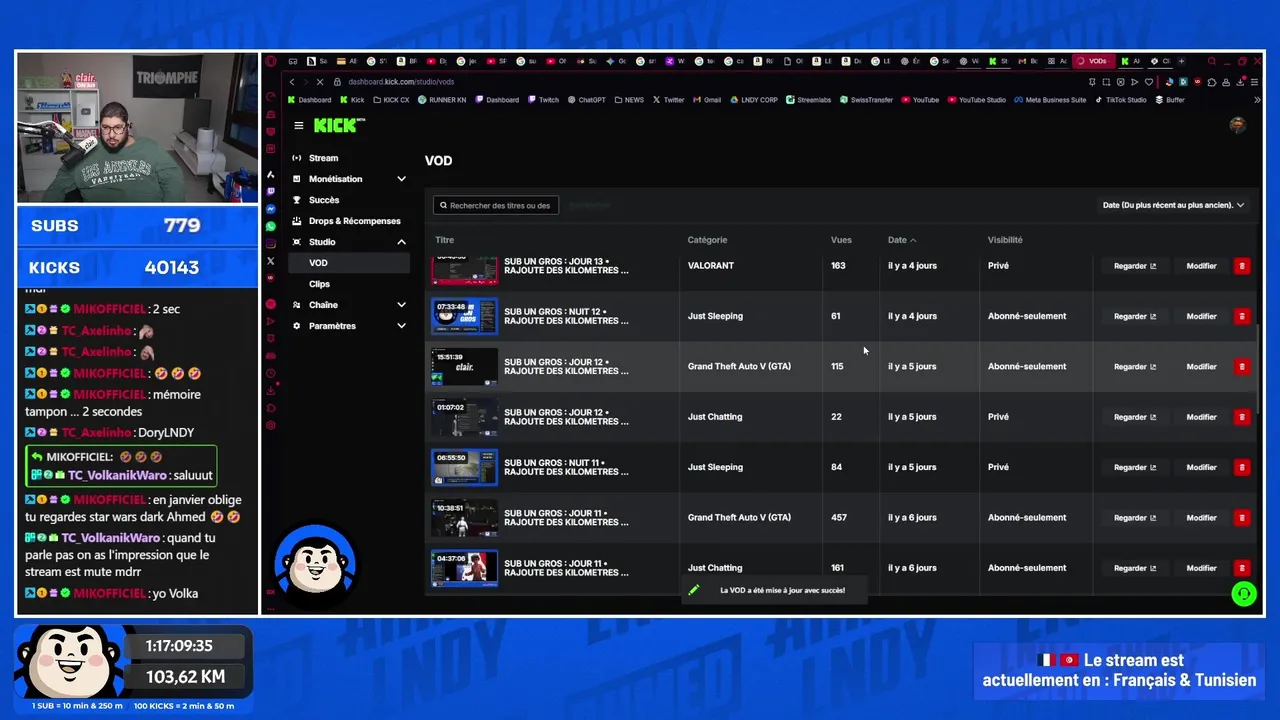Screen dimensions: 1280x720
Task: Click Regarder for the JOUR 11 GTA VOD
Action: 1135,517
